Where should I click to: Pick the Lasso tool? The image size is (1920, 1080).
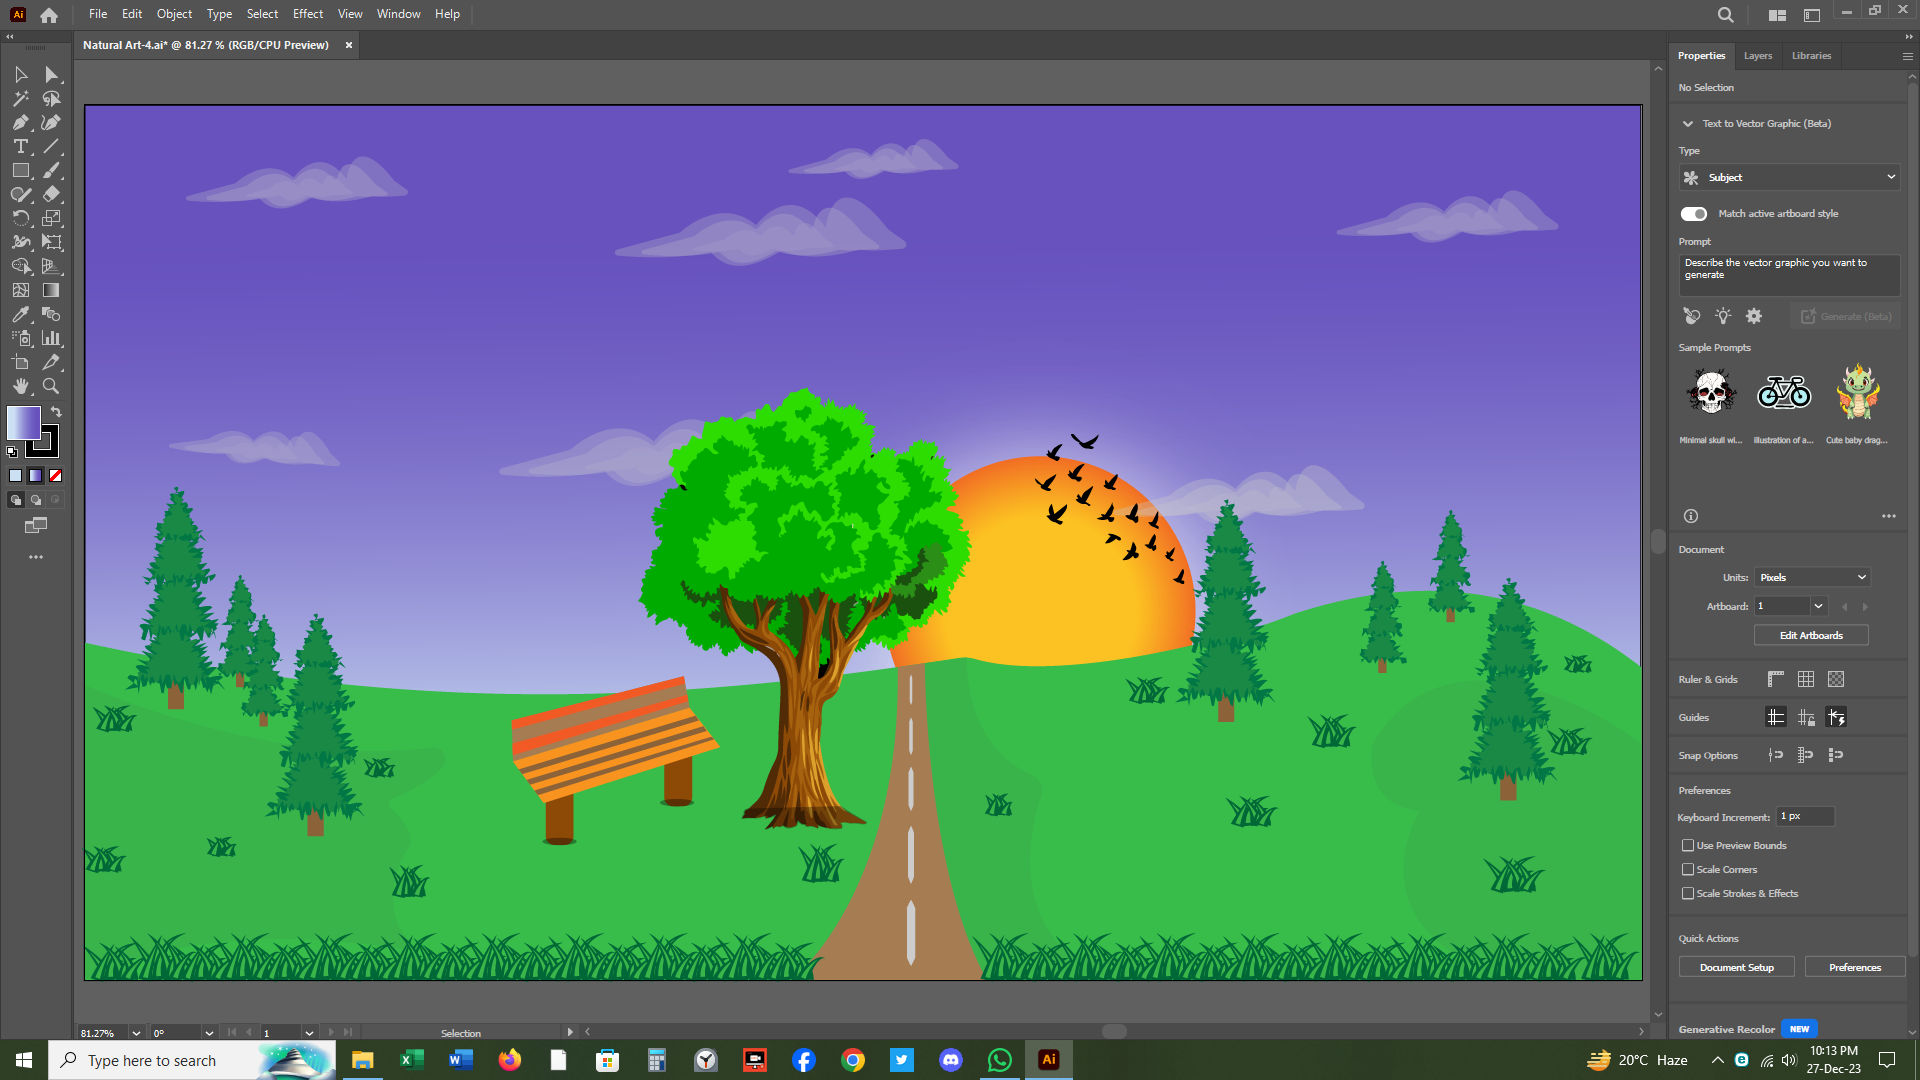(51, 99)
